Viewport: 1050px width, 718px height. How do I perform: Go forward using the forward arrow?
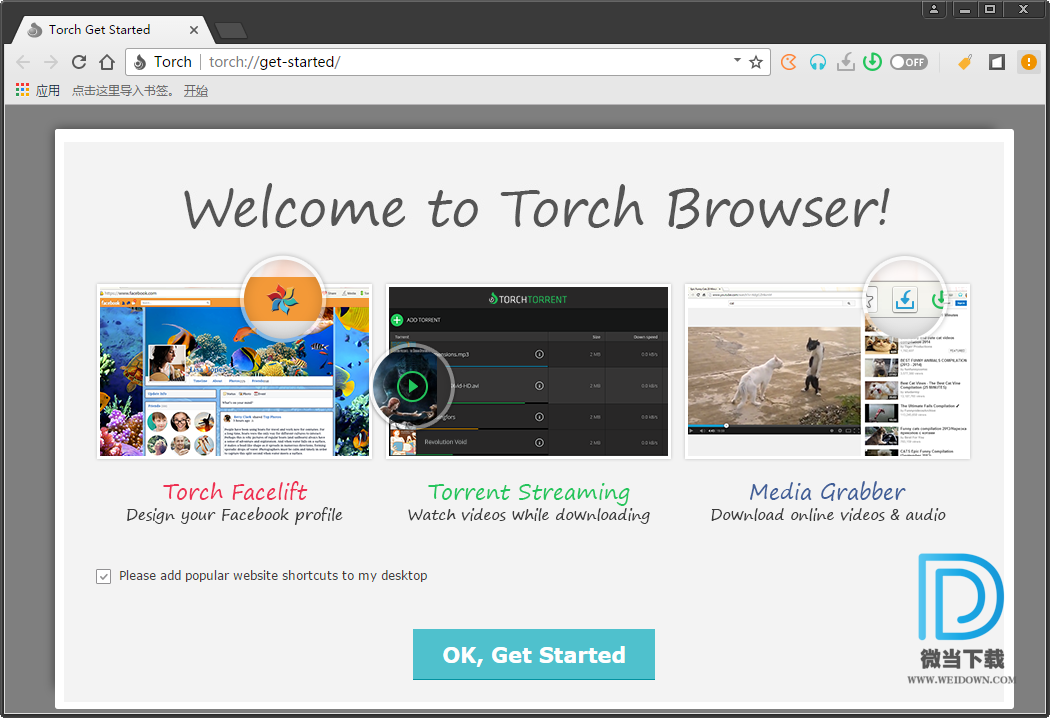coord(51,62)
